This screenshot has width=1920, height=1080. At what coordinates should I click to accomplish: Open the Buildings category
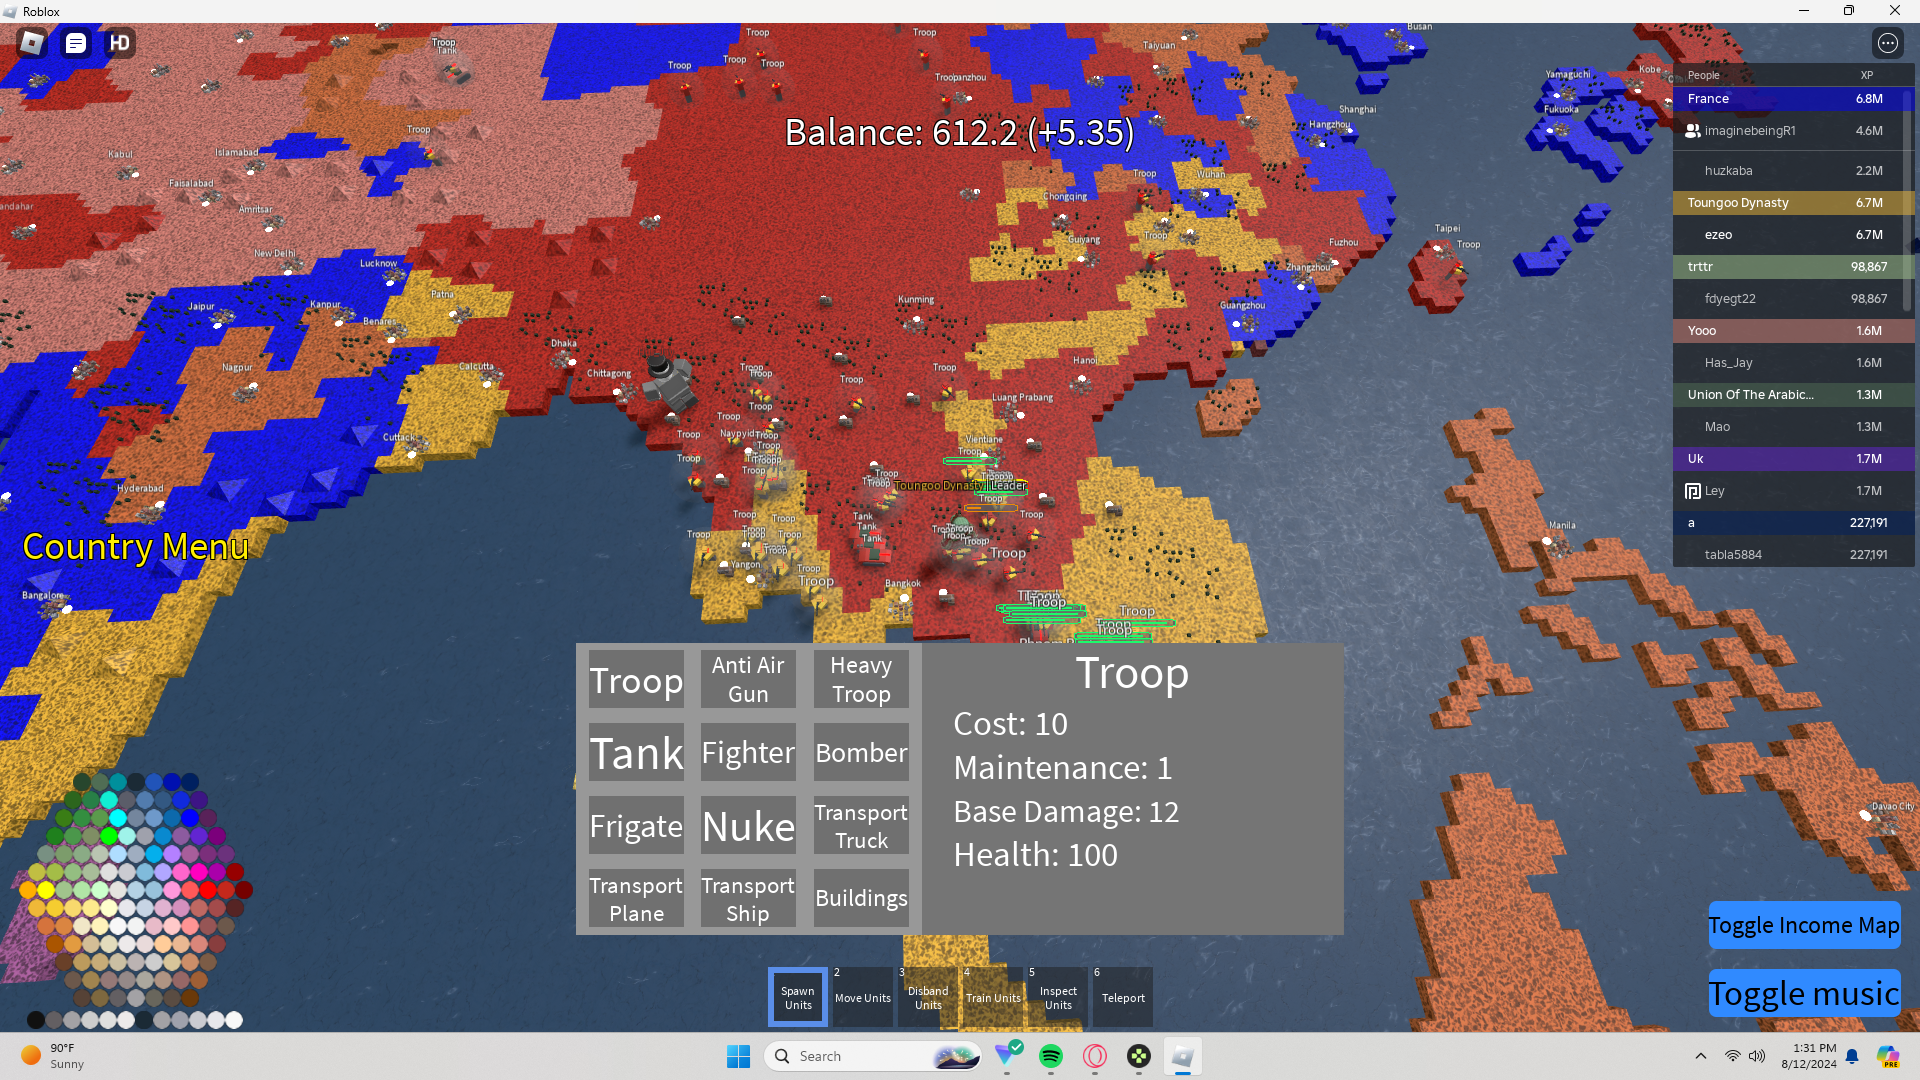(860, 898)
